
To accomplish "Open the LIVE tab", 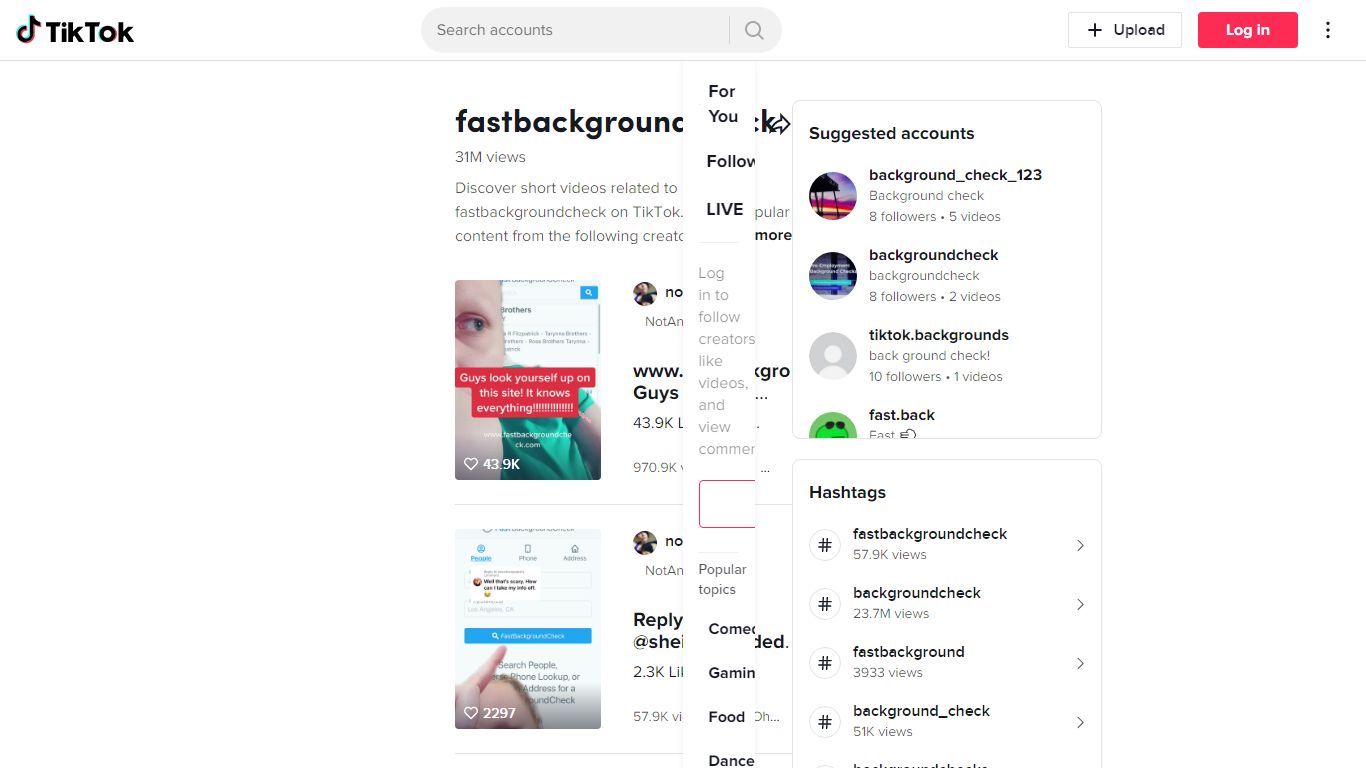I will 725,209.
